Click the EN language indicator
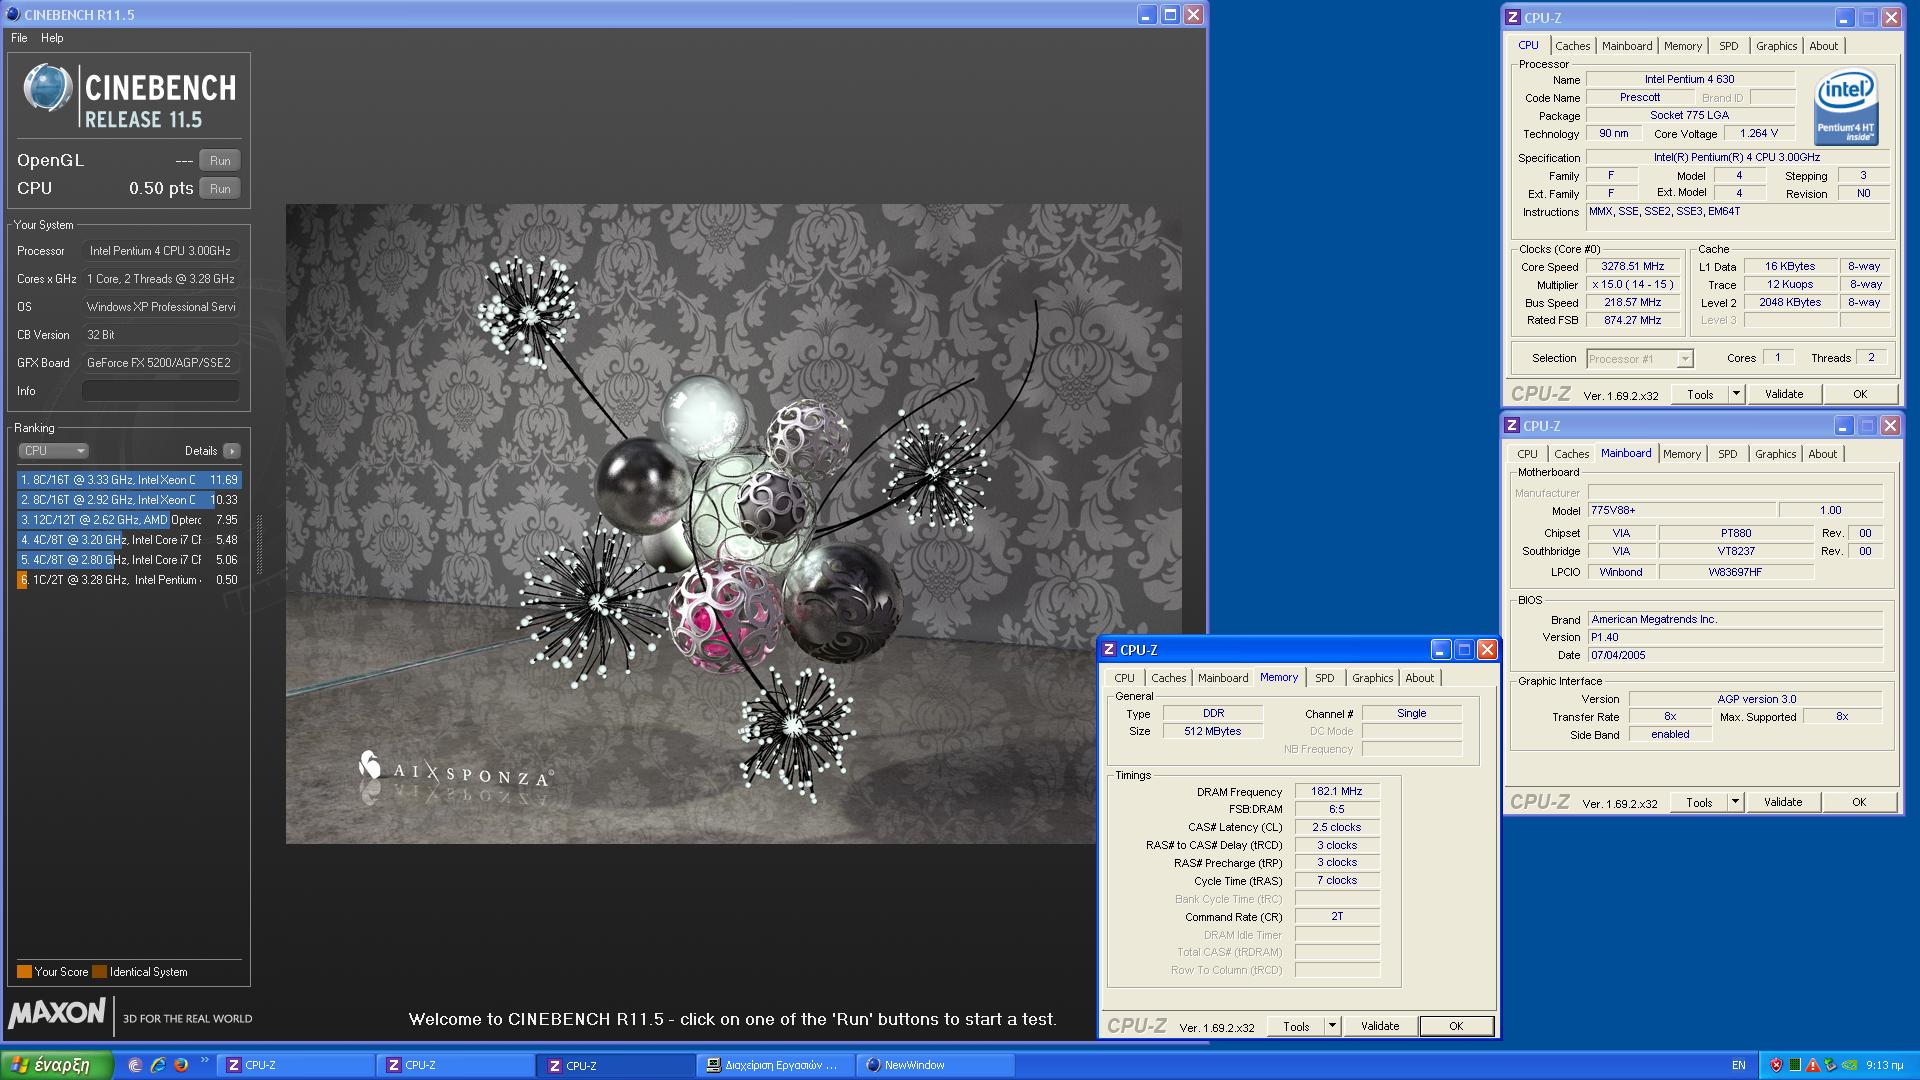Image resolution: width=1920 pixels, height=1080 pixels. point(1739,1065)
